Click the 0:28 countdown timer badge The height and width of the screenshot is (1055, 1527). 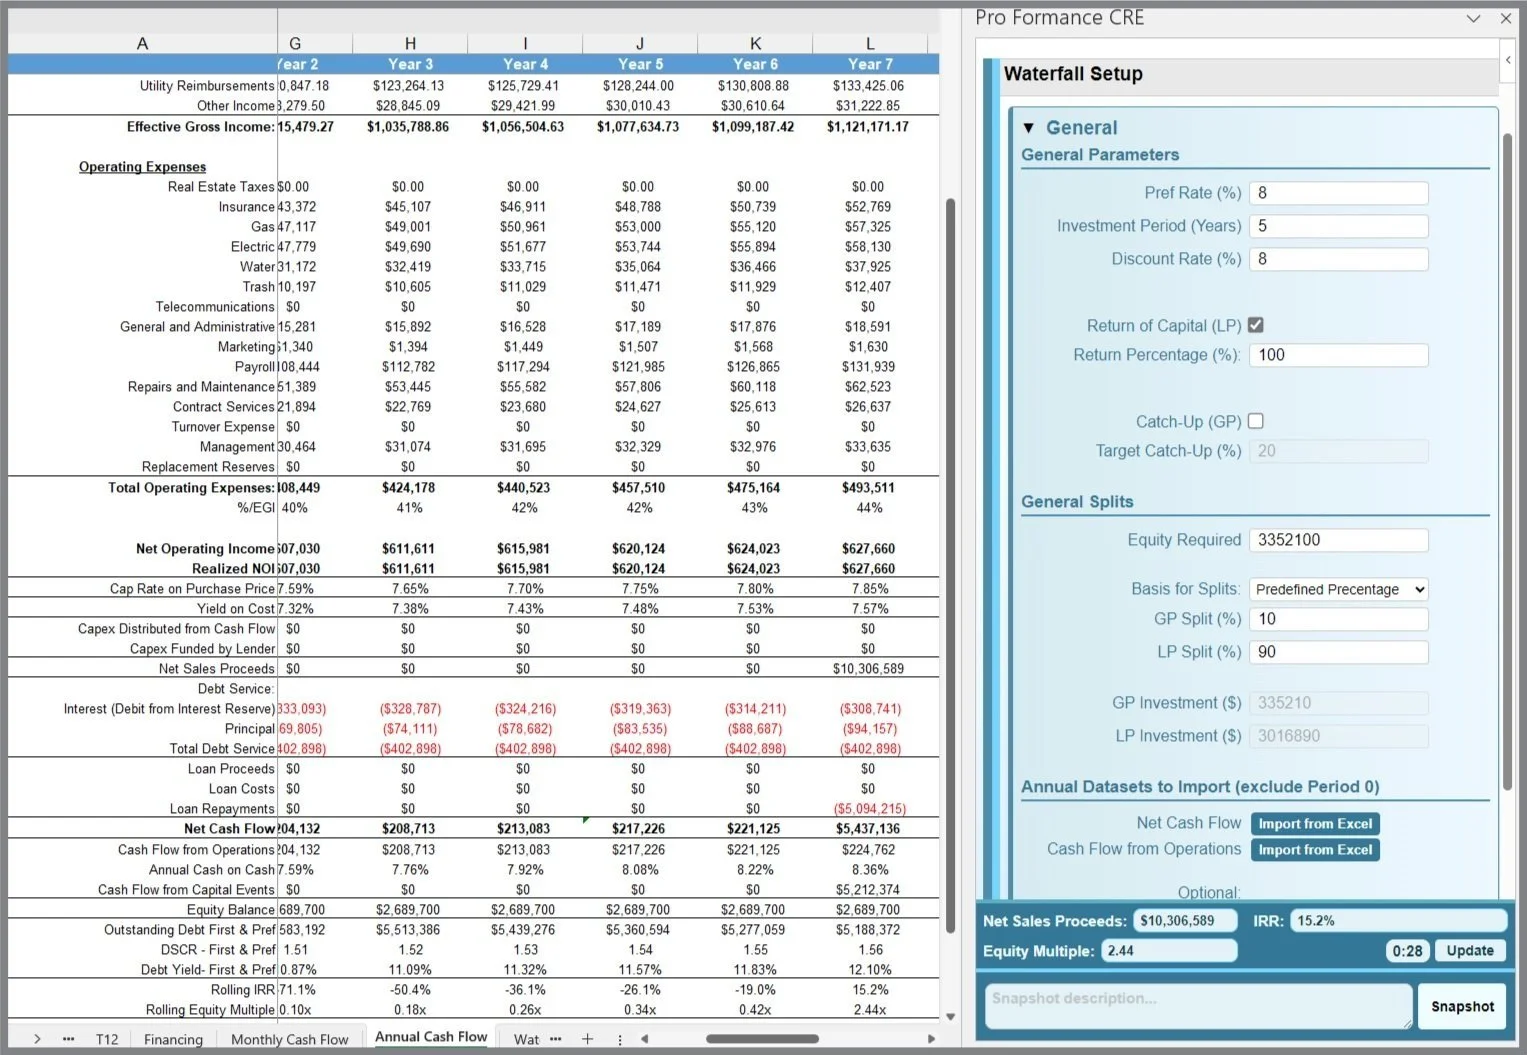pyautogui.click(x=1406, y=950)
